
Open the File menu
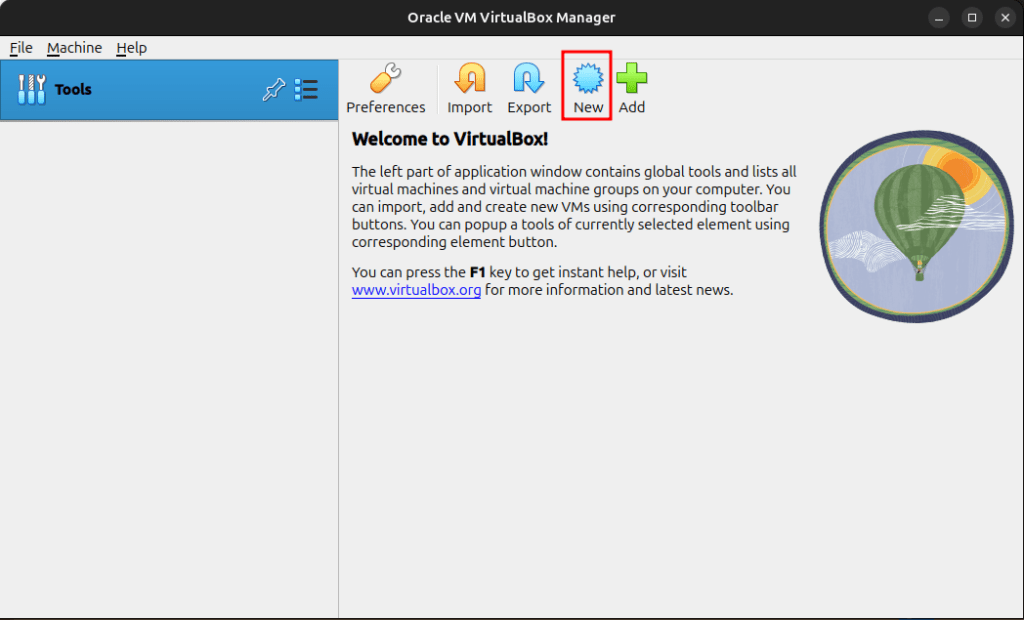(21, 48)
